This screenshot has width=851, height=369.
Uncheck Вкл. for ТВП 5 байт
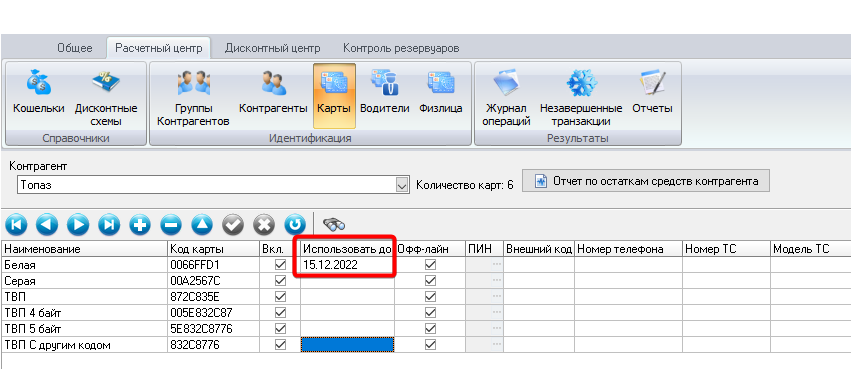pyautogui.click(x=281, y=329)
